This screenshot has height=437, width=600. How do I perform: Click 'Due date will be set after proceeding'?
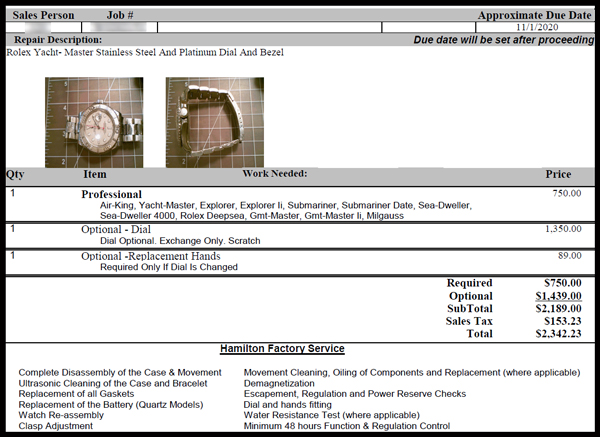tap(504, 40)
